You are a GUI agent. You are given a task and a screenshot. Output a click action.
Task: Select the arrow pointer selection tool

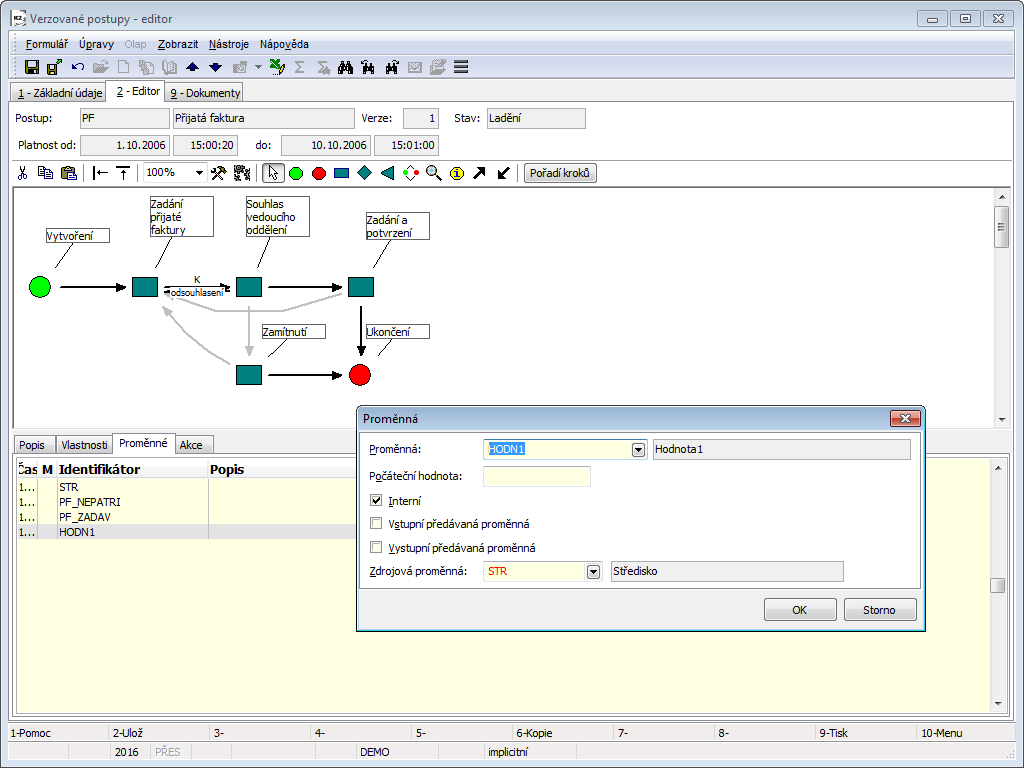(x=272, y=173)
